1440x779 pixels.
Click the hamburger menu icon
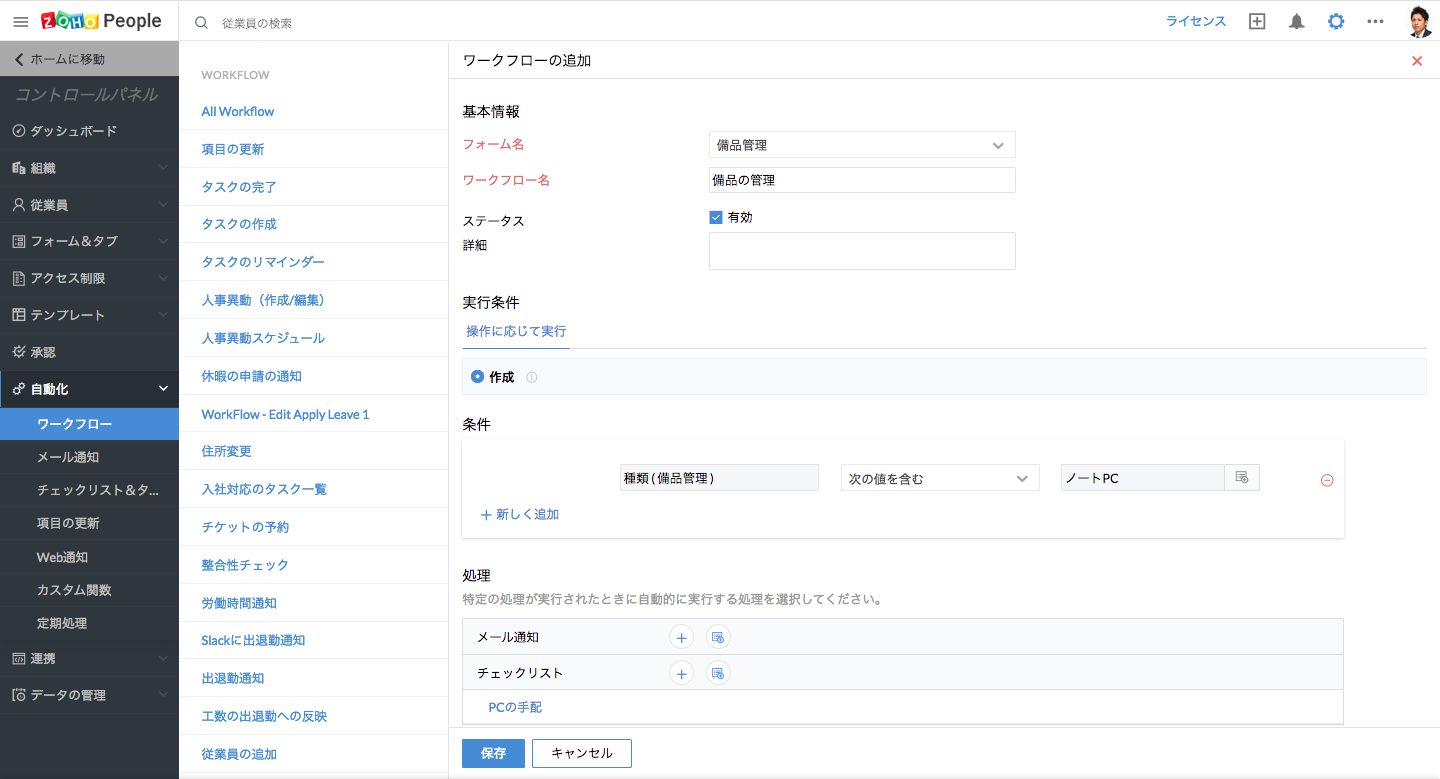click(x=20, y=21)
